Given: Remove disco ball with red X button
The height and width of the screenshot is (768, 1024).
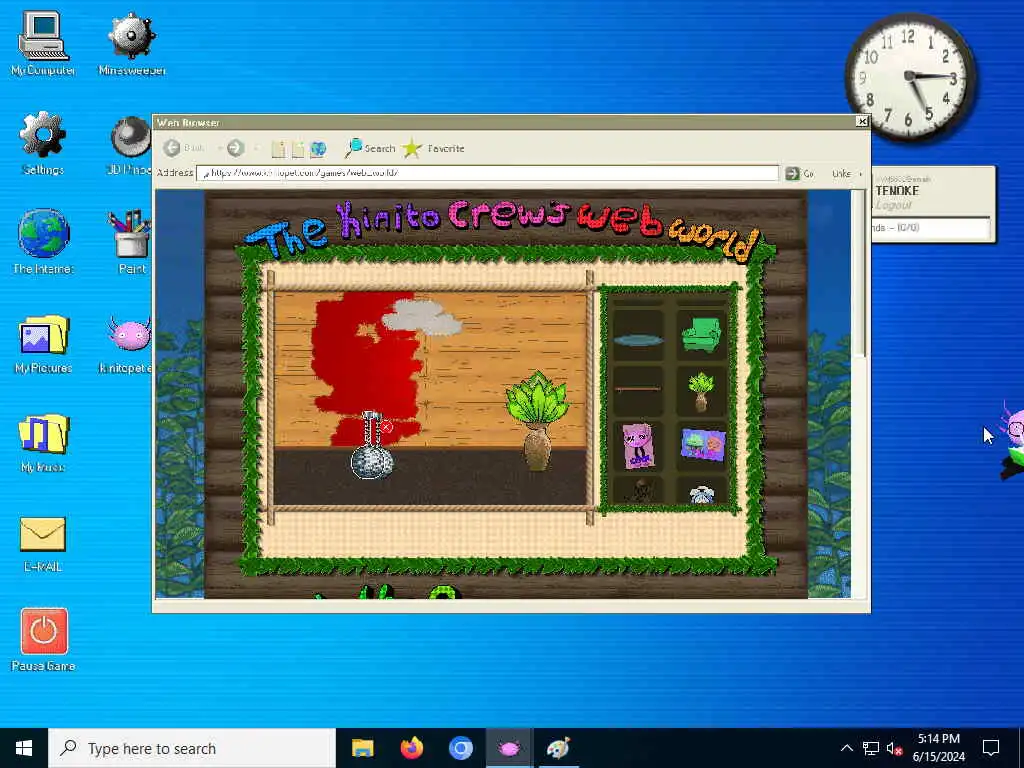Looking at the screenshot, I should tap(387, 427).
